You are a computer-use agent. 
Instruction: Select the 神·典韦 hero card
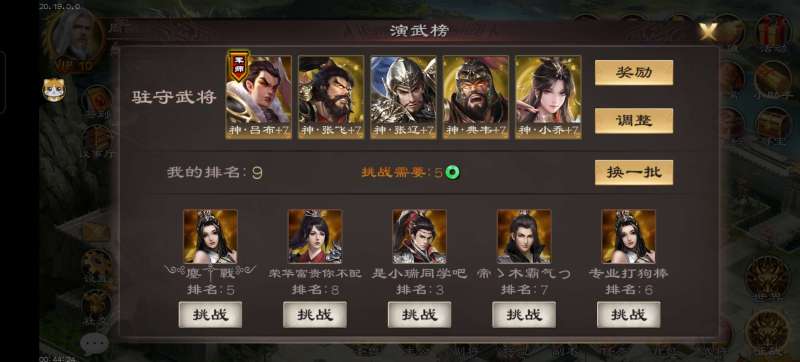tap(476, 97)
